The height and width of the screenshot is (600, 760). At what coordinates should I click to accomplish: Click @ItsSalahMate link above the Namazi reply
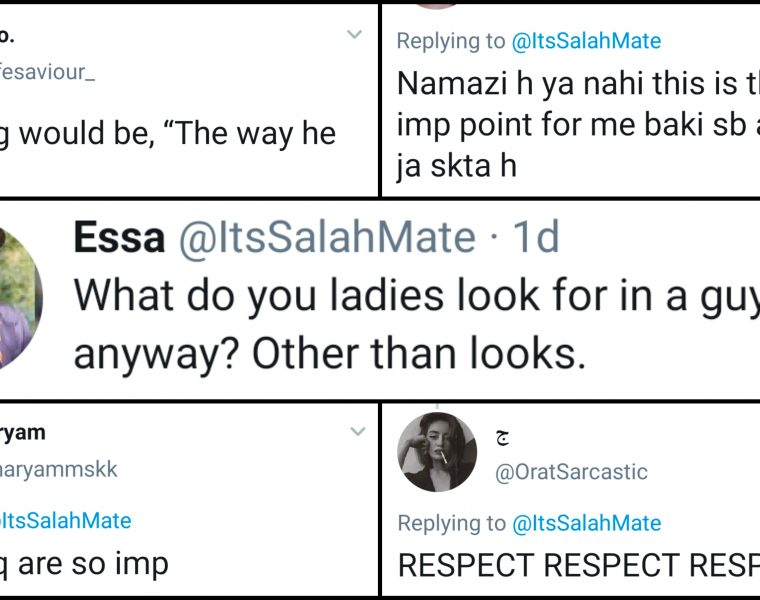coord(586,41)
